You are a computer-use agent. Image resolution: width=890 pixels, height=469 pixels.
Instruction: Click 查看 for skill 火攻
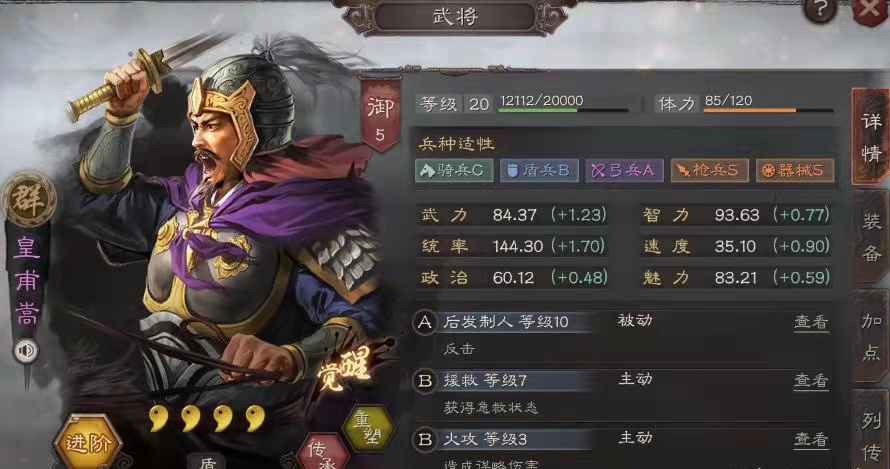[x=811, y=439]
